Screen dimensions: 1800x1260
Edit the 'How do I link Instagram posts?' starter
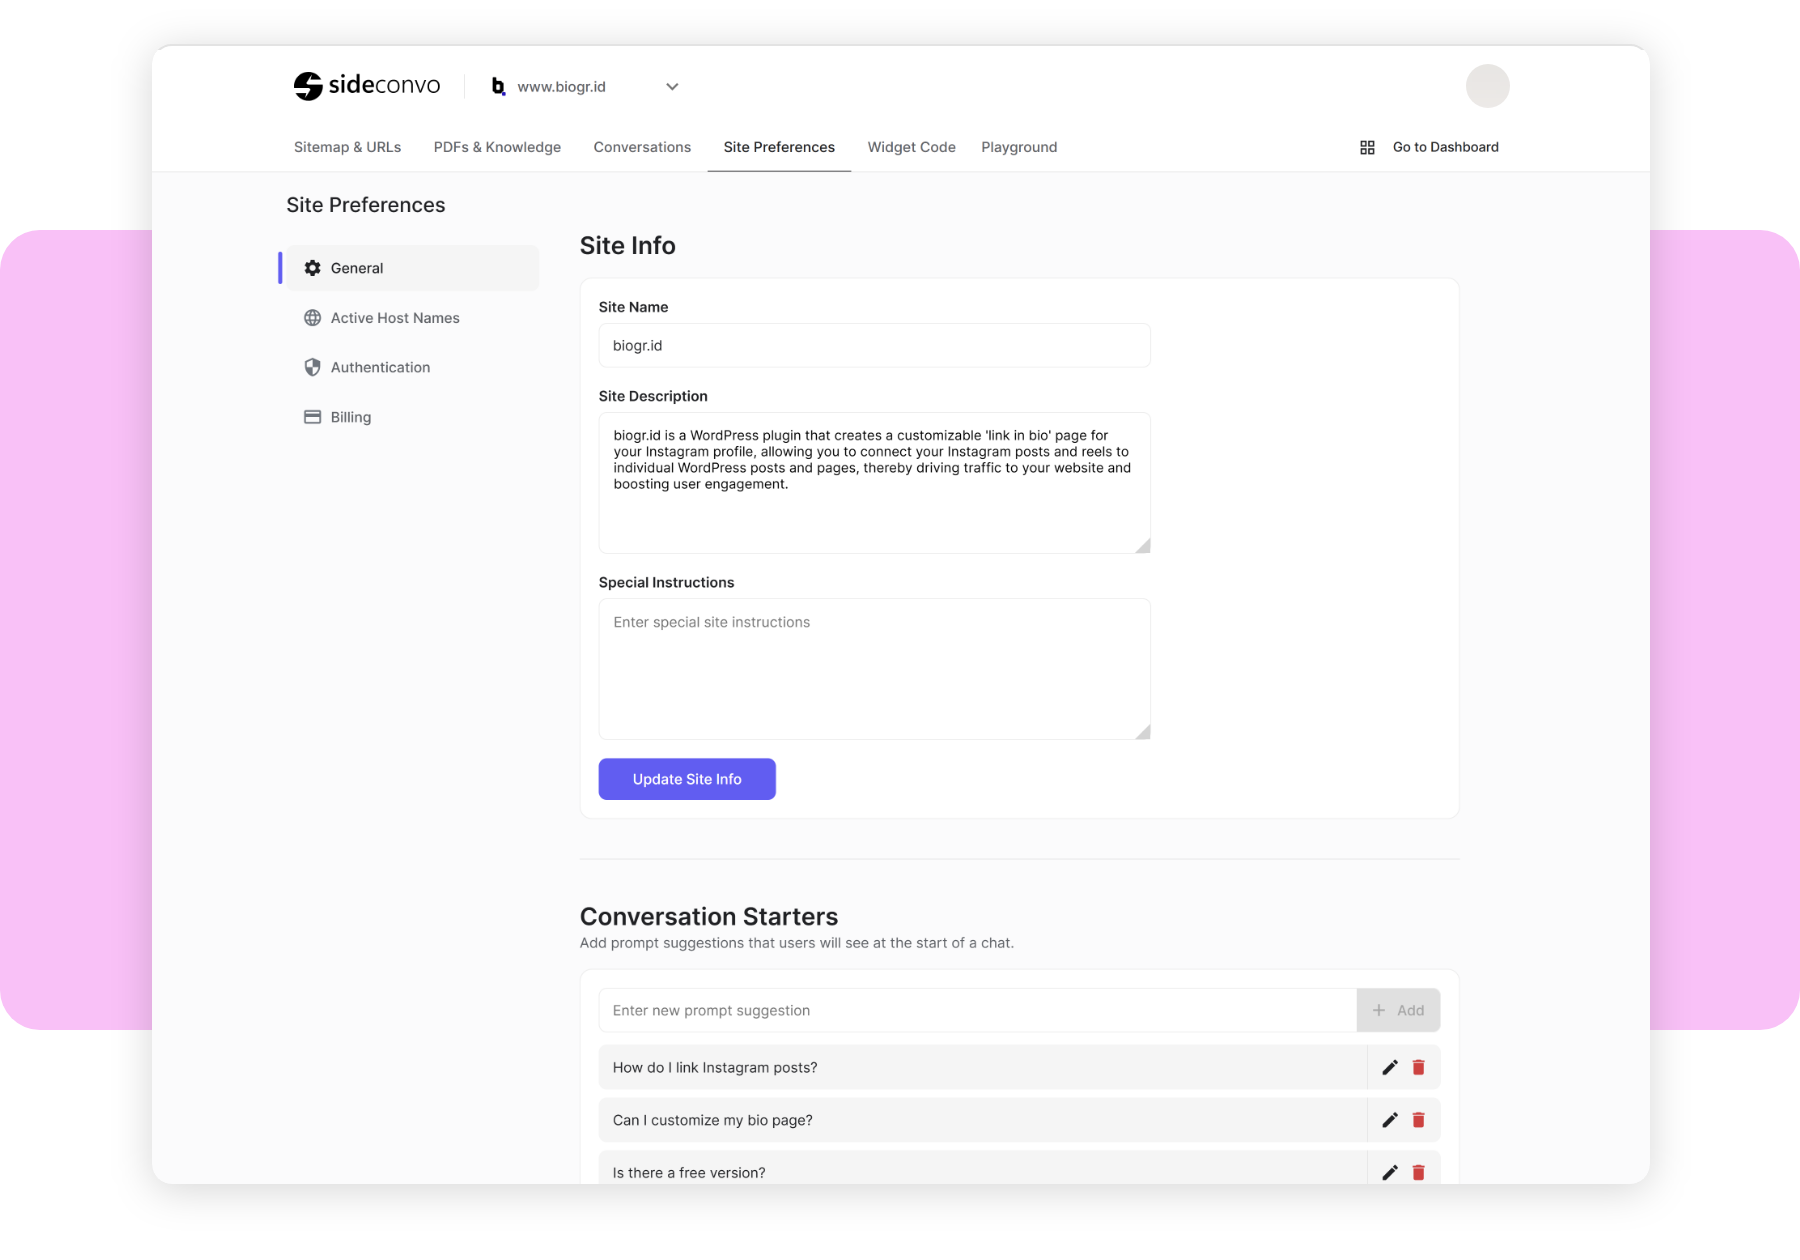click(x=1389, y=1067)
